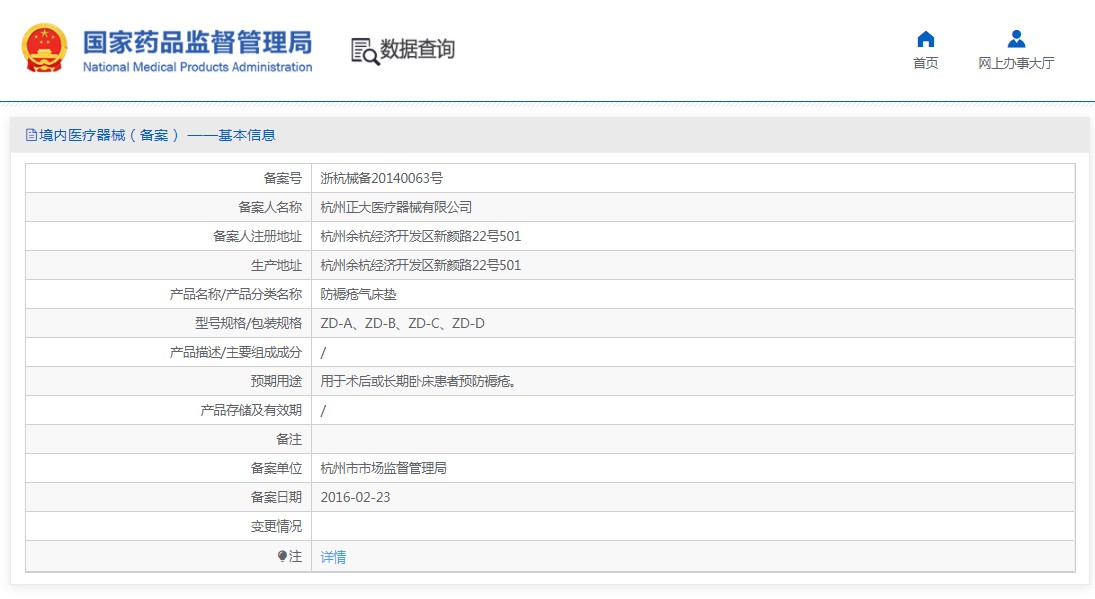
Task: Select the product name 防褥疮气床垫
Action: 358,295
